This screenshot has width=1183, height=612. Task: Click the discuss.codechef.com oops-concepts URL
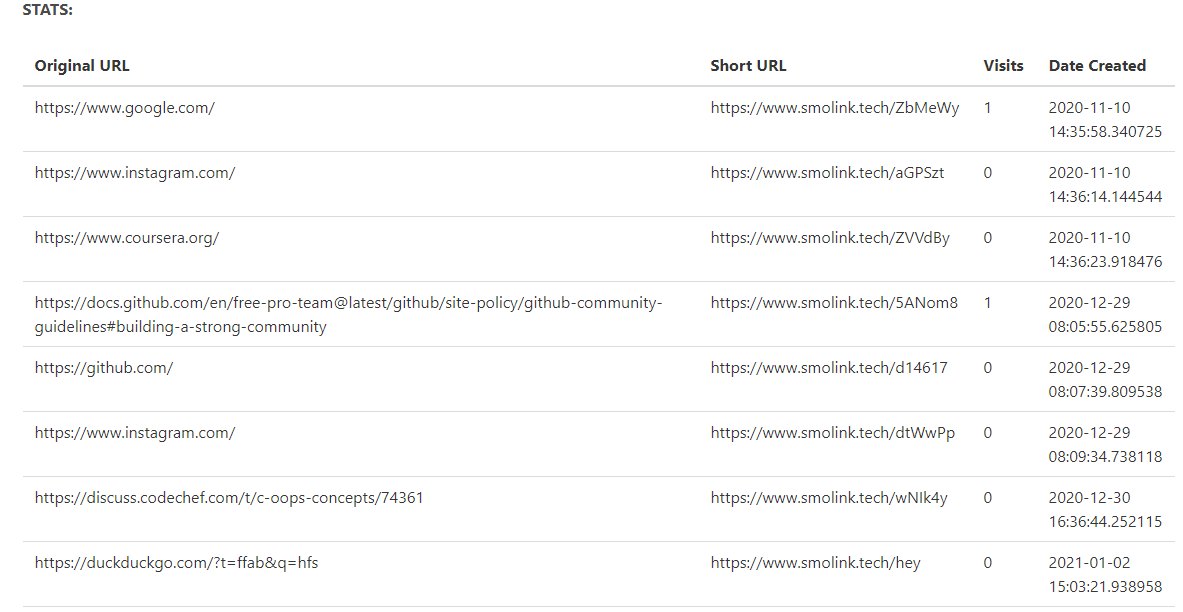(x=229, y=497)
